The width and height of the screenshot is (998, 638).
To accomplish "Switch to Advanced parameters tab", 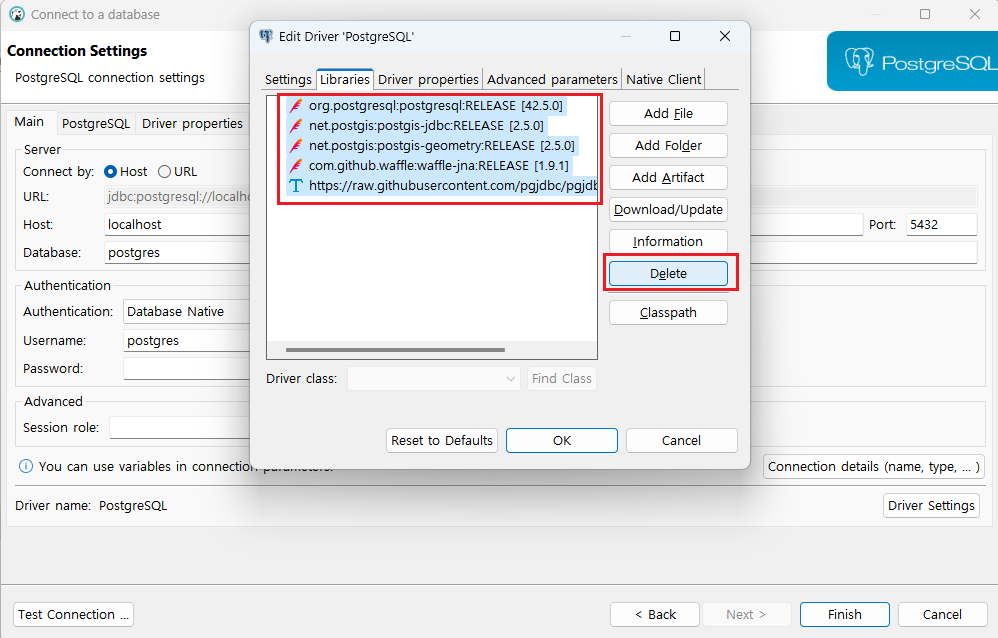I will pos(552,80).
